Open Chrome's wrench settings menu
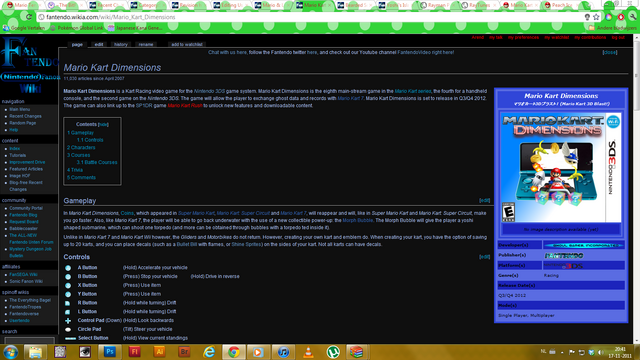 tap(632, 17)
